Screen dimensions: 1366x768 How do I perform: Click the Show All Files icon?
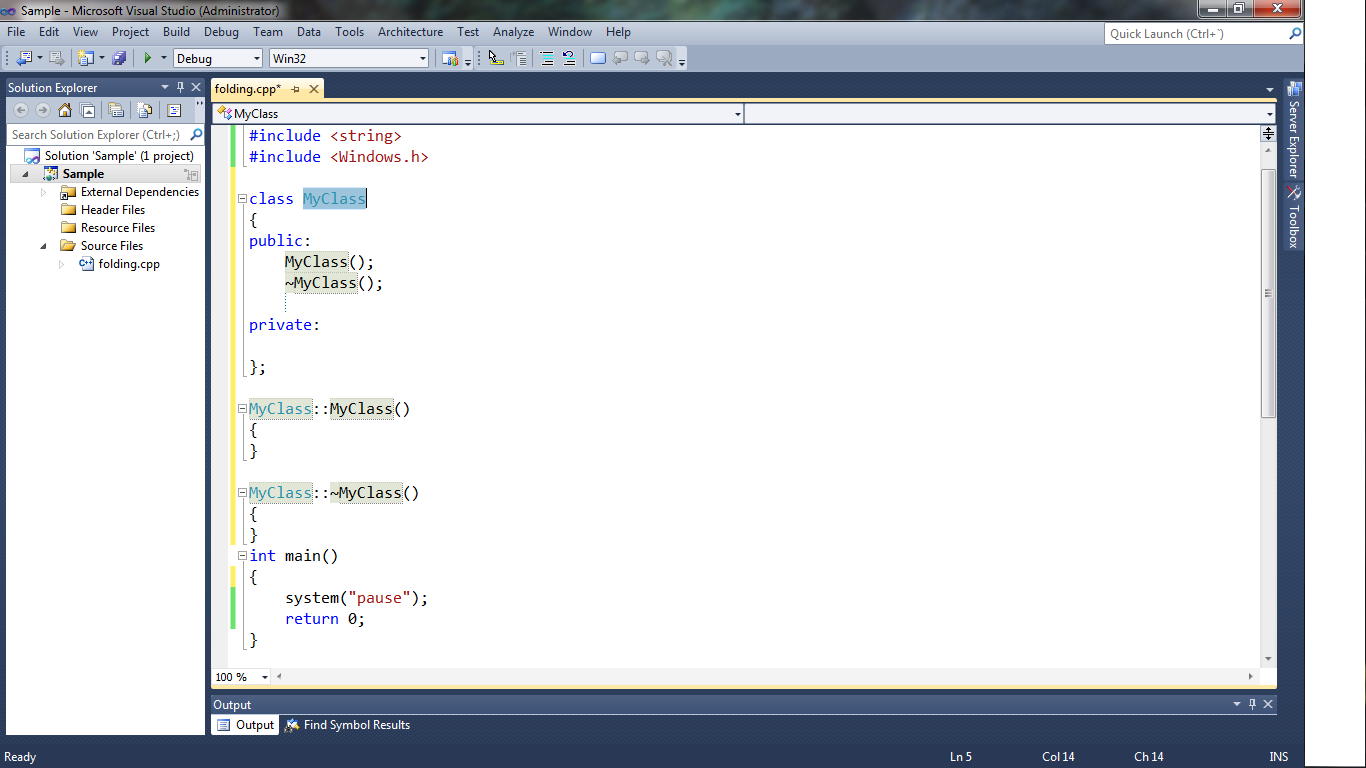pos(145,110)
